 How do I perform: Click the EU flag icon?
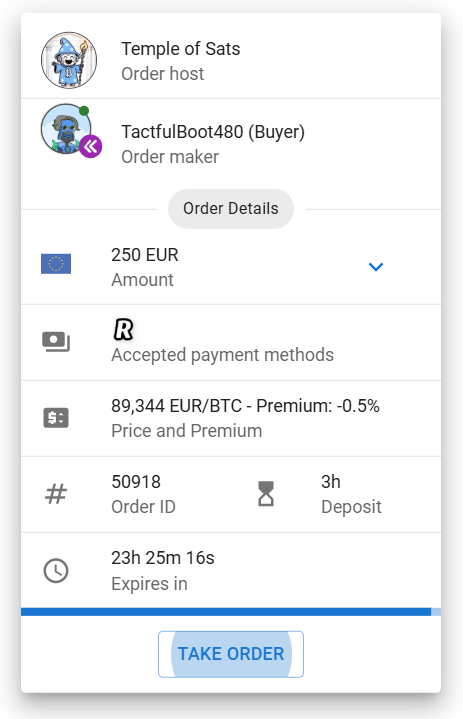56,264
